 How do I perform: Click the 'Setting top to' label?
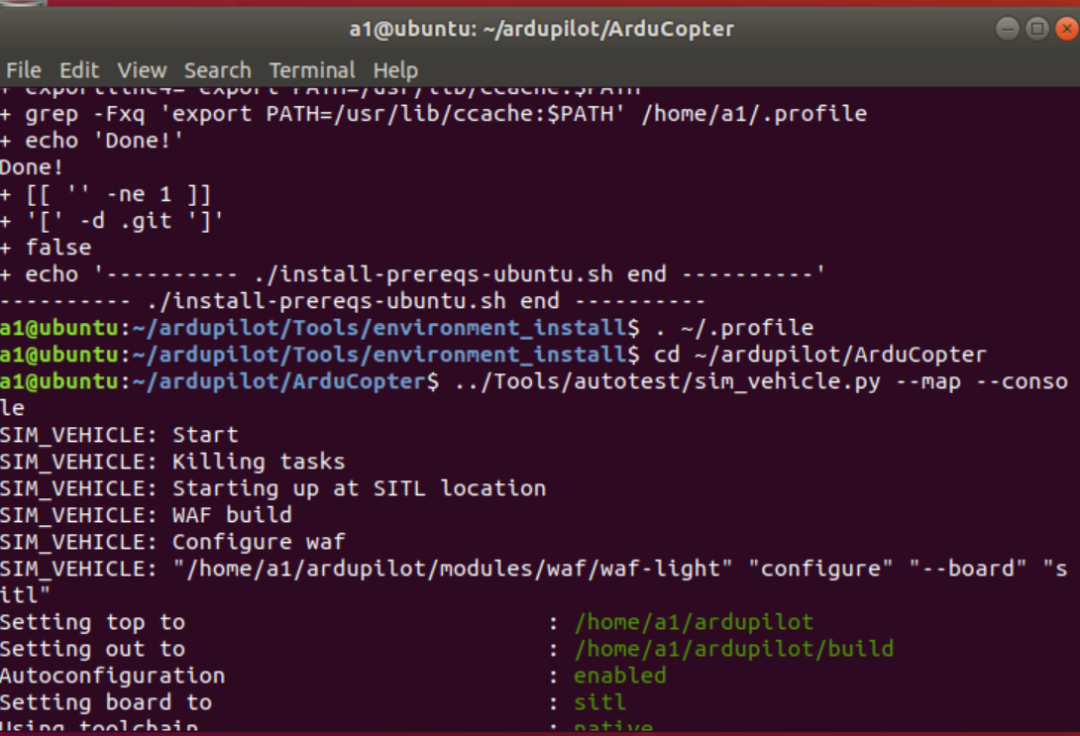click(x=92, y=623)
